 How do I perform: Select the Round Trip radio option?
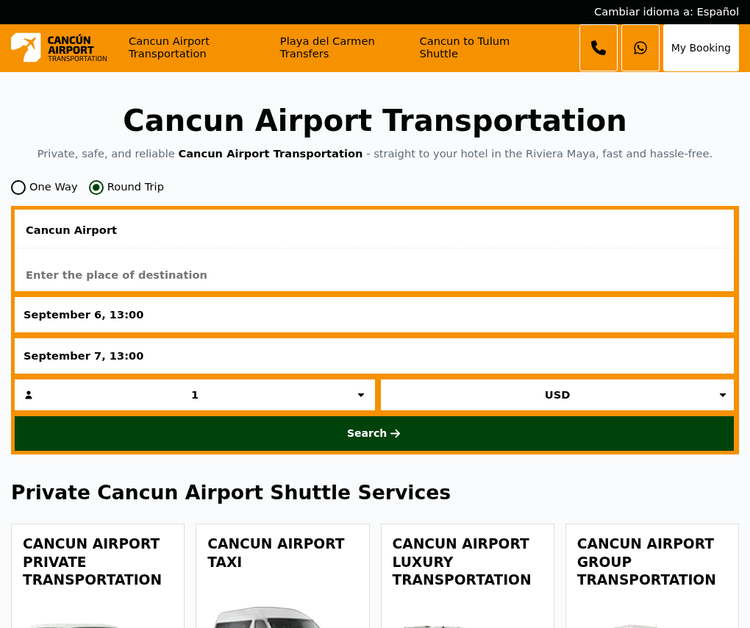[97, 187]
